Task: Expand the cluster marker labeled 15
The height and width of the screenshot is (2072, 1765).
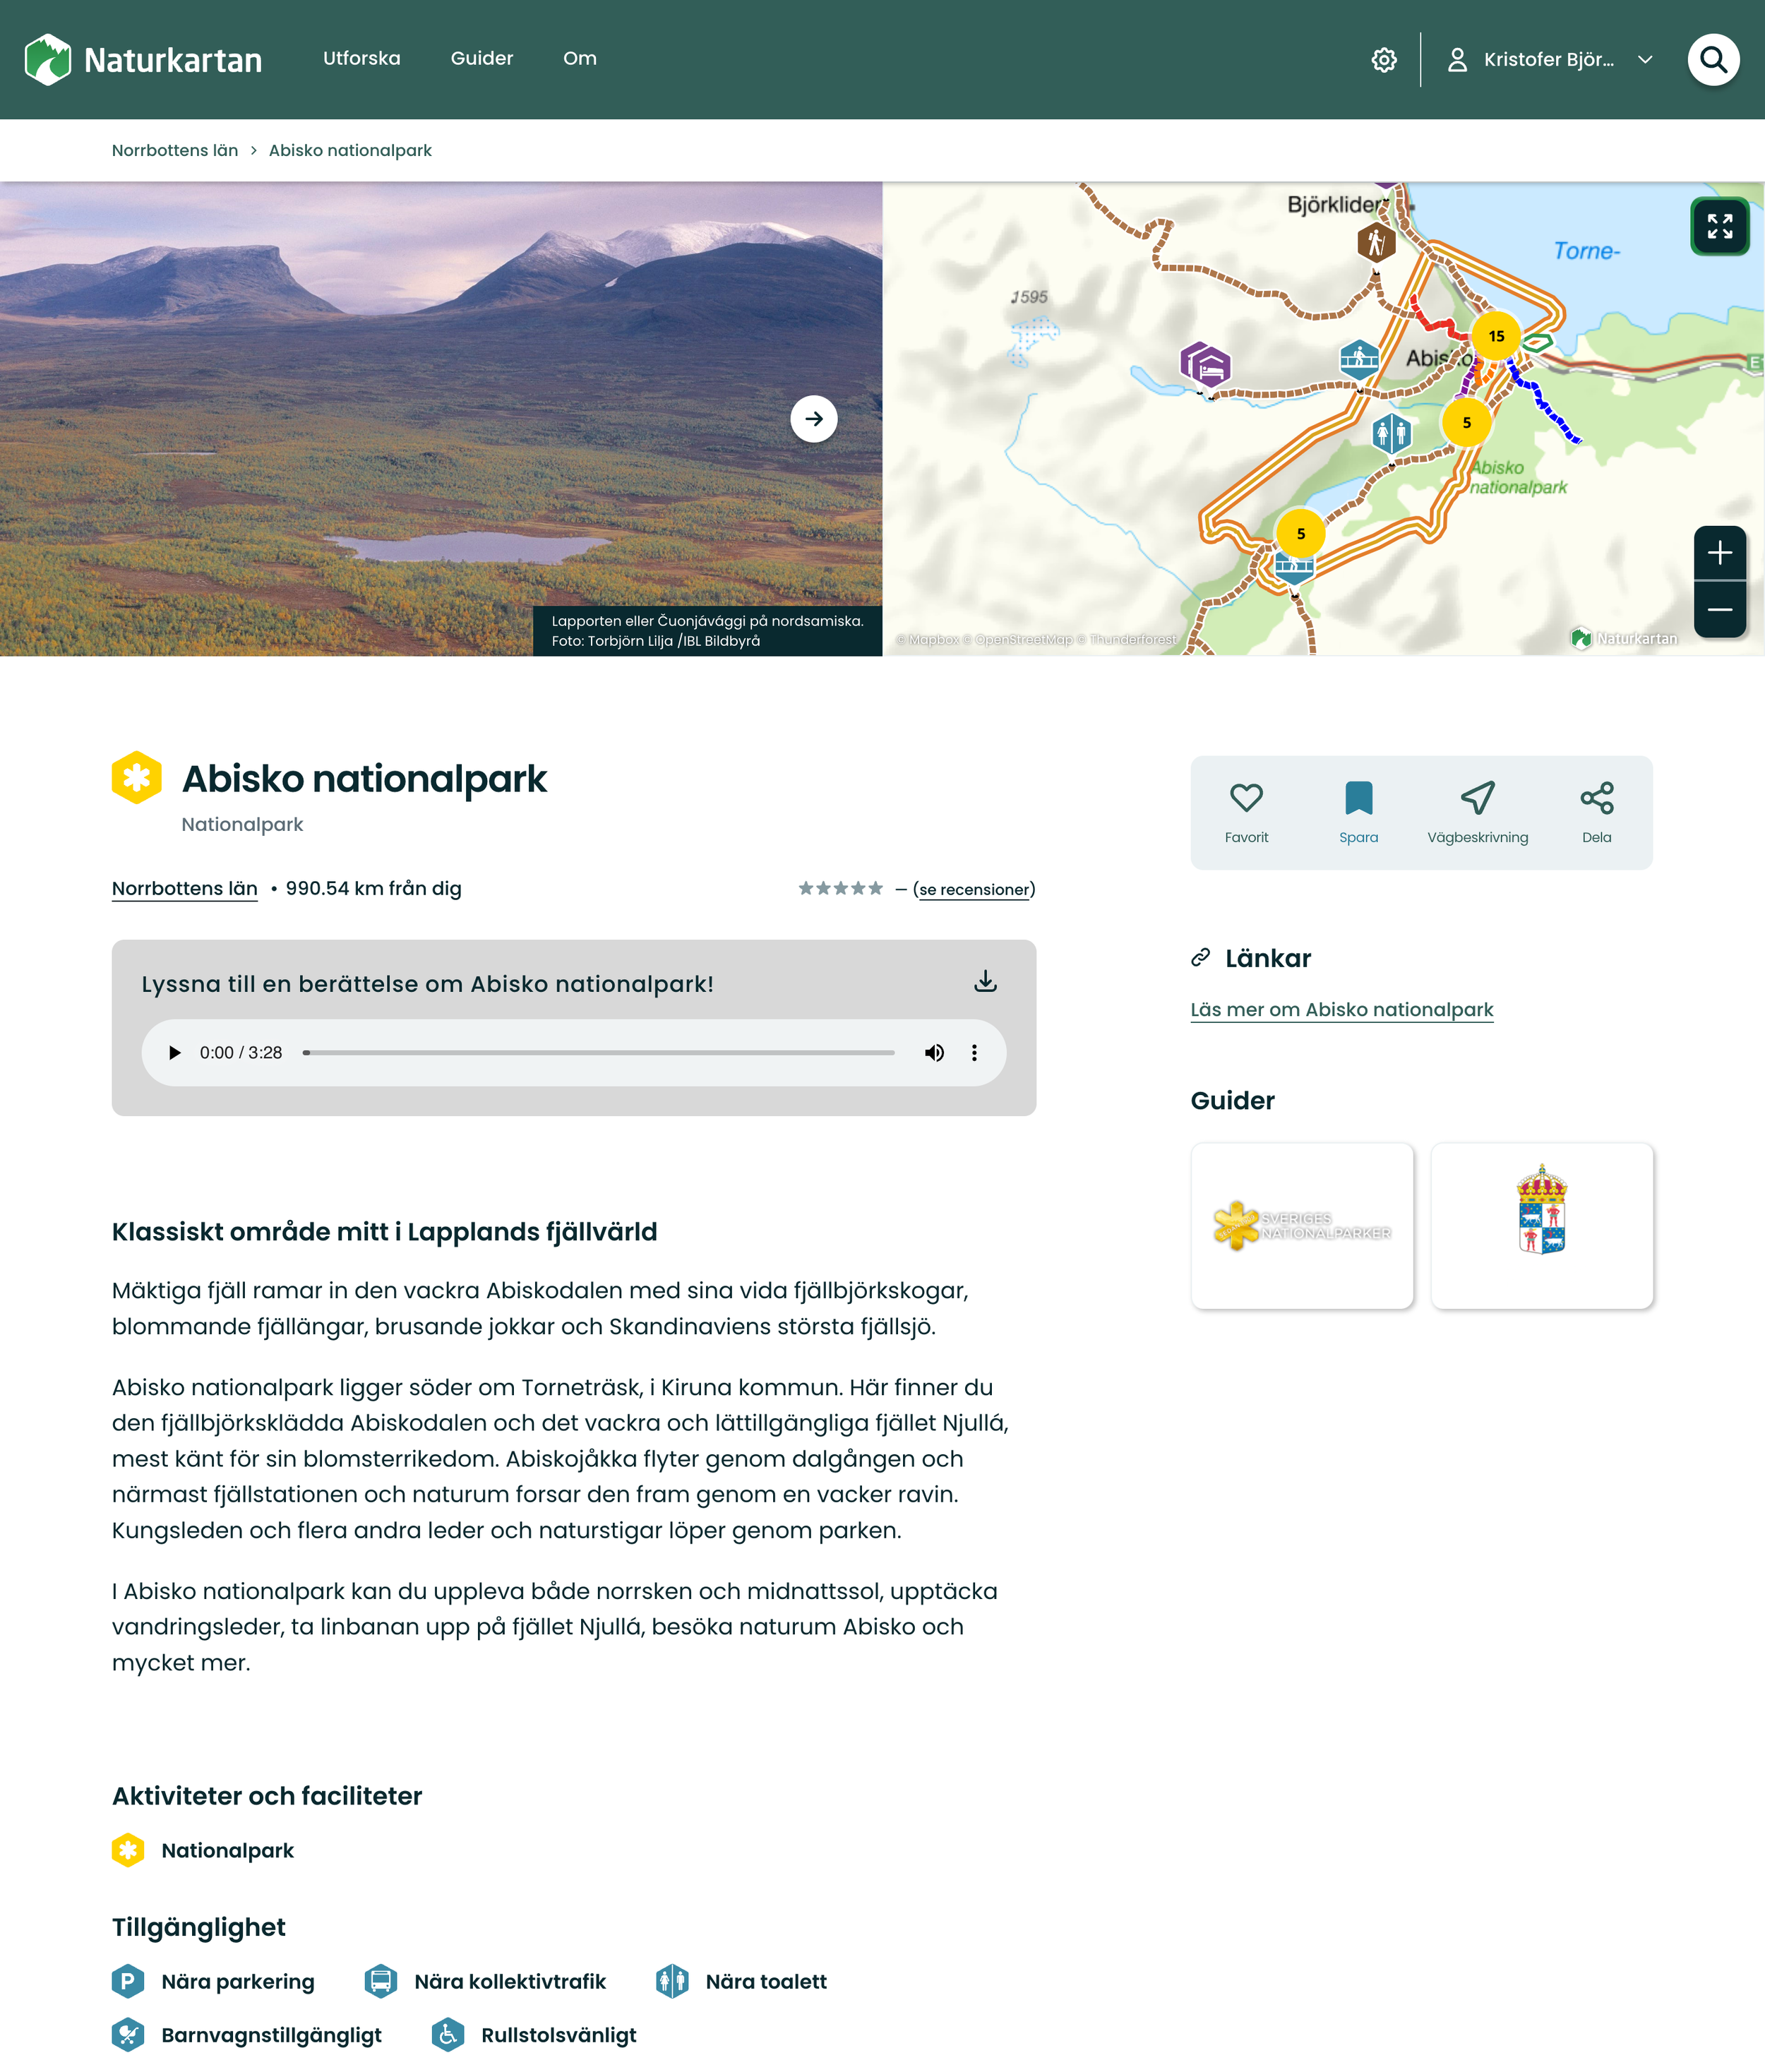Action: point(1496,336)
